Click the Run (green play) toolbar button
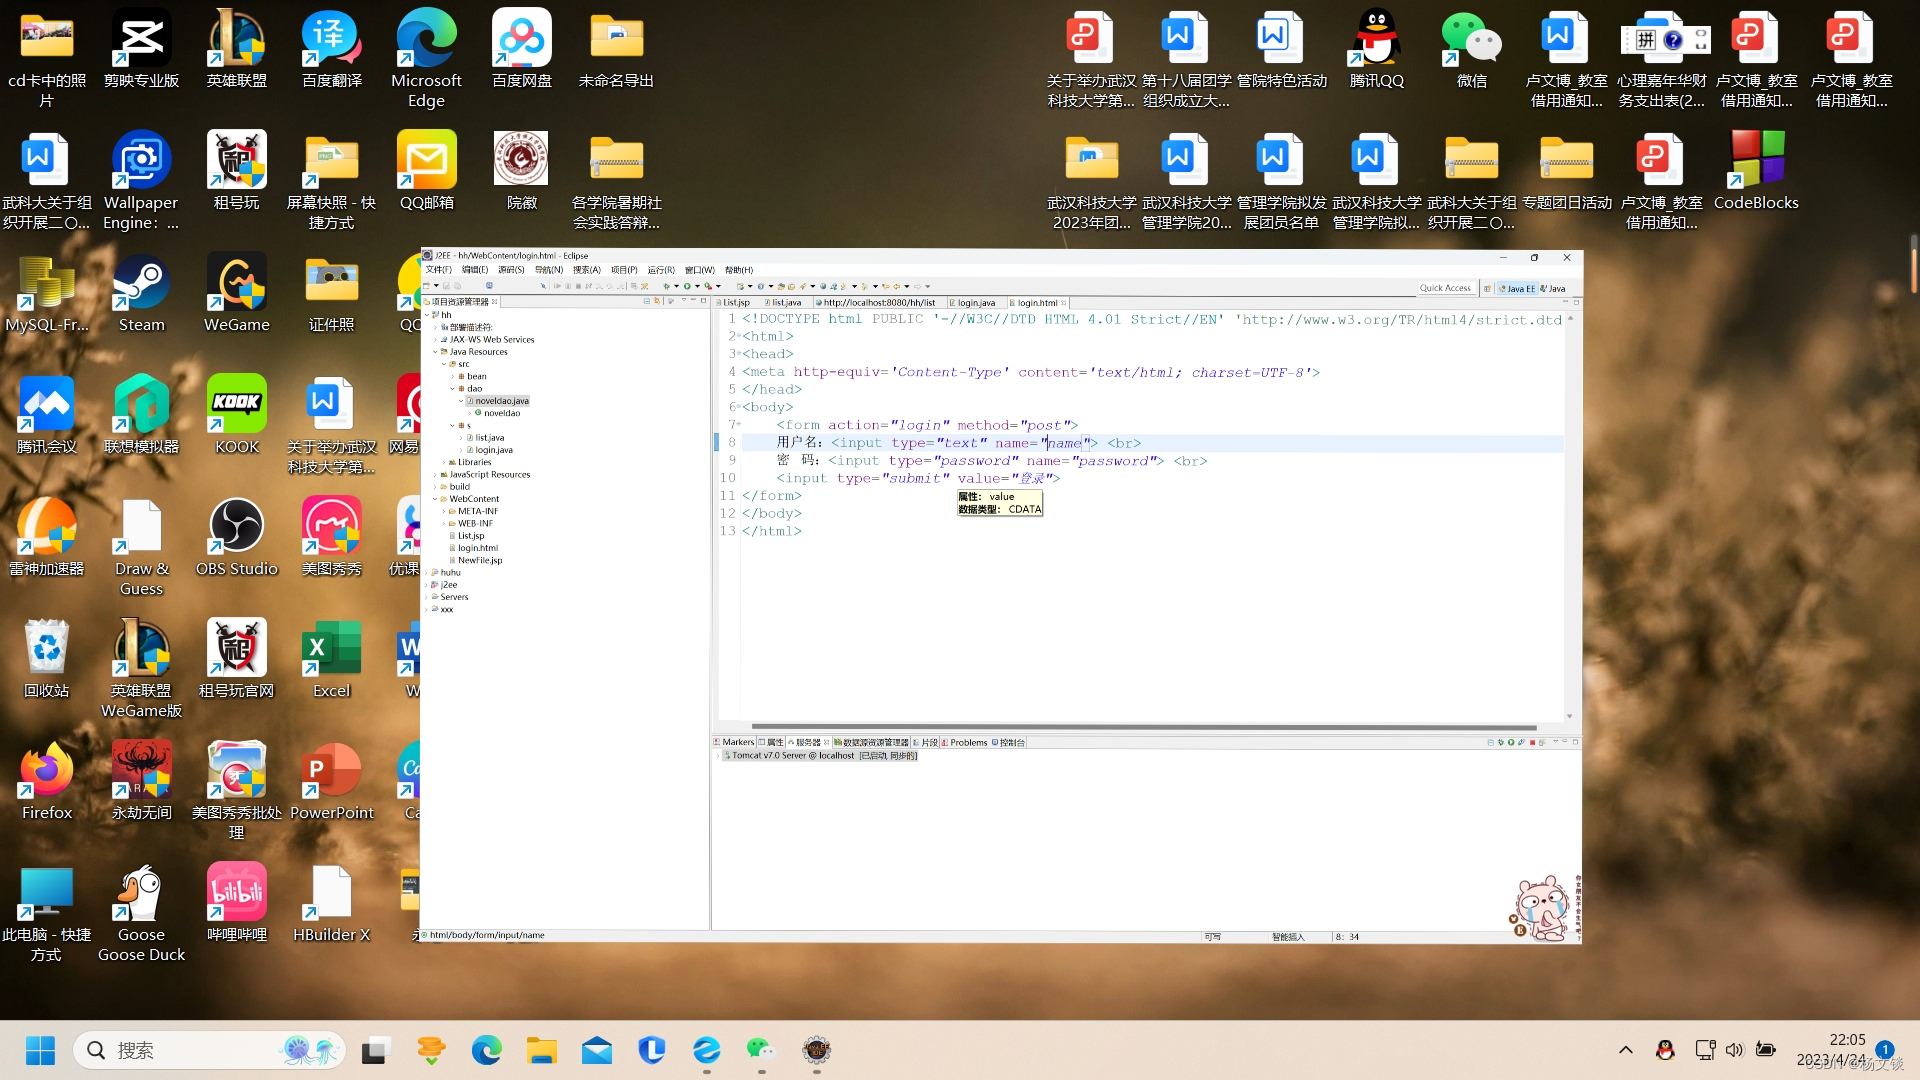Viewport: 1920px width, 1080px height. pyautogui.click(x=687, y=286)
